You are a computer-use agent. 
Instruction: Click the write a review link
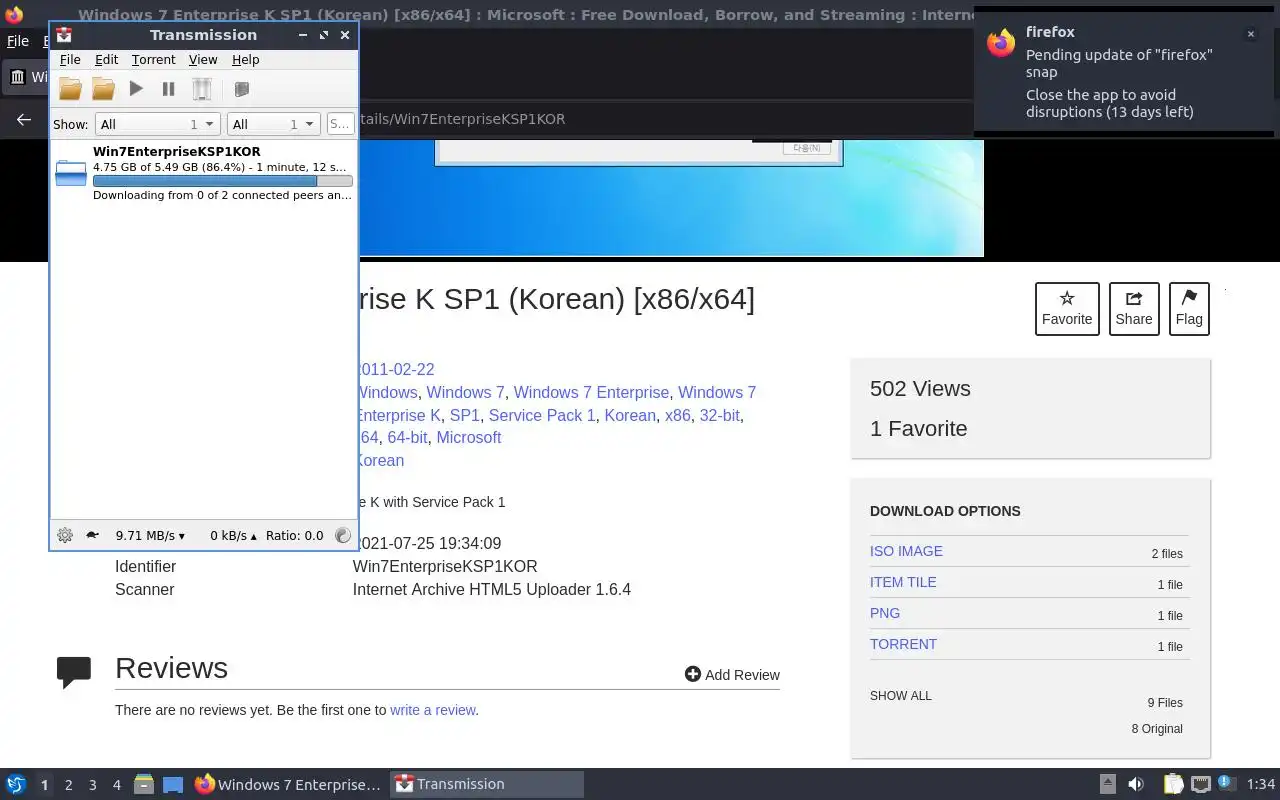[x=433, y=710]
